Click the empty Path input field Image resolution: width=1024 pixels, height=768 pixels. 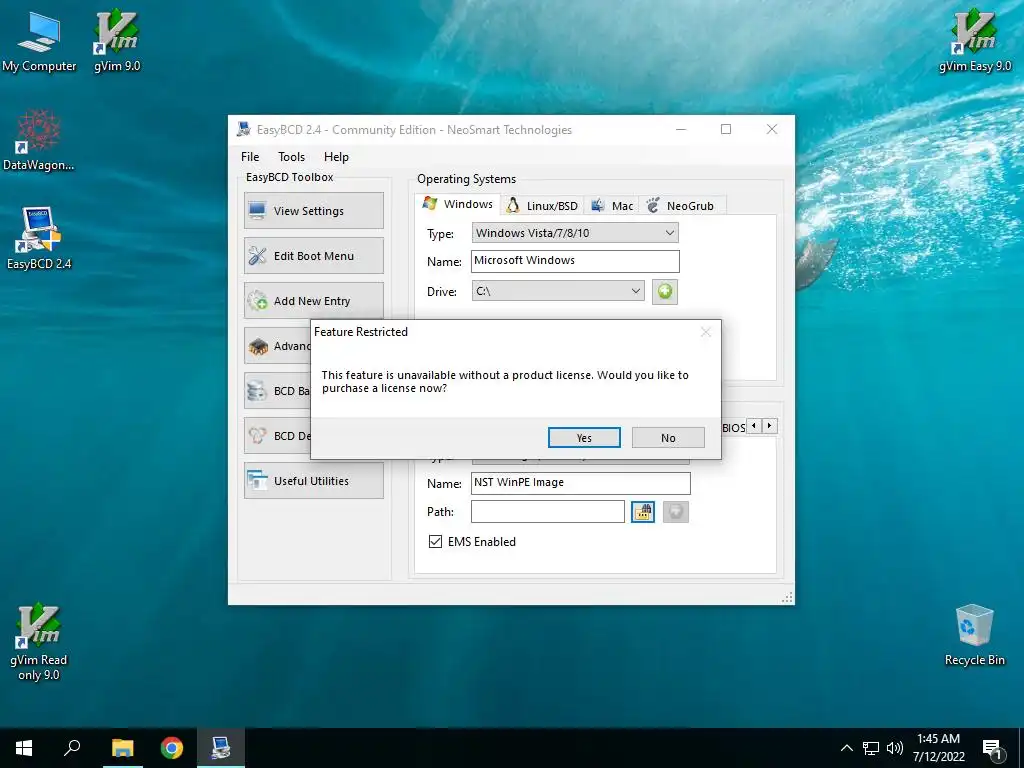pos(547,511)
